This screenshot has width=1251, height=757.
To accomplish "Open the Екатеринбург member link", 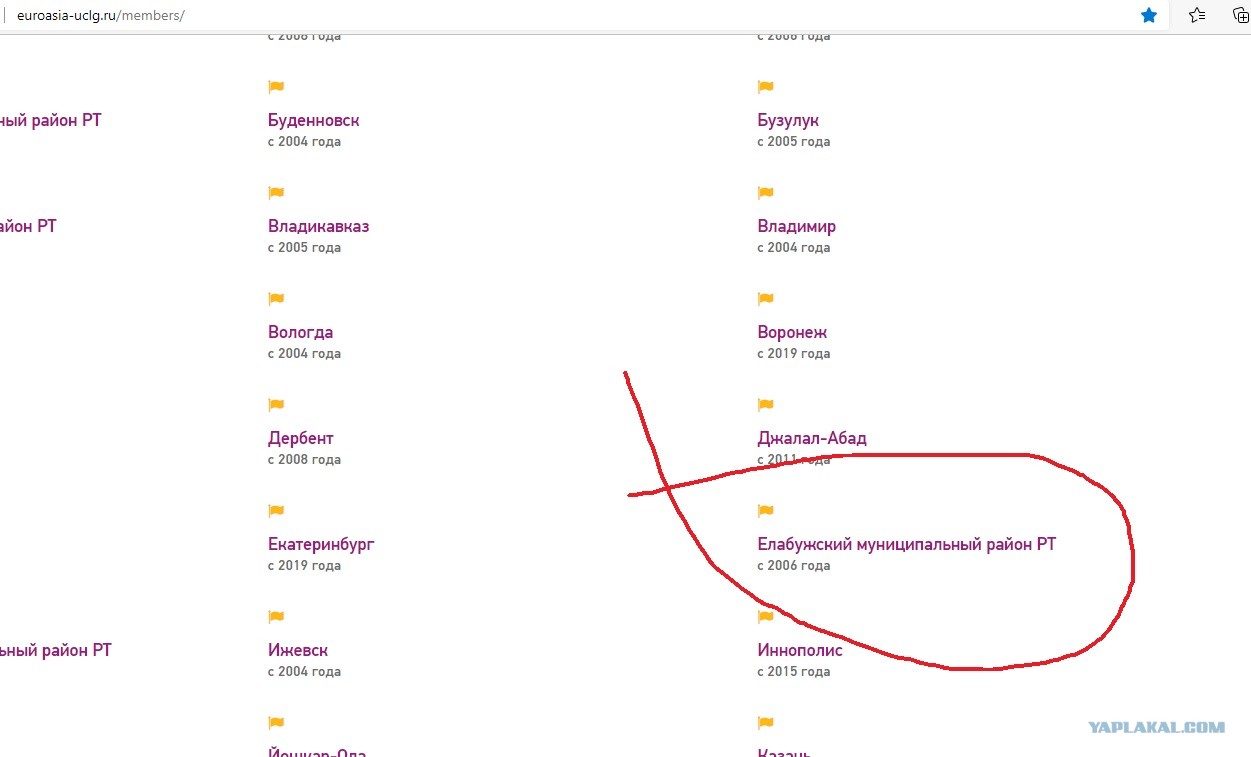I will coord(321,545).
